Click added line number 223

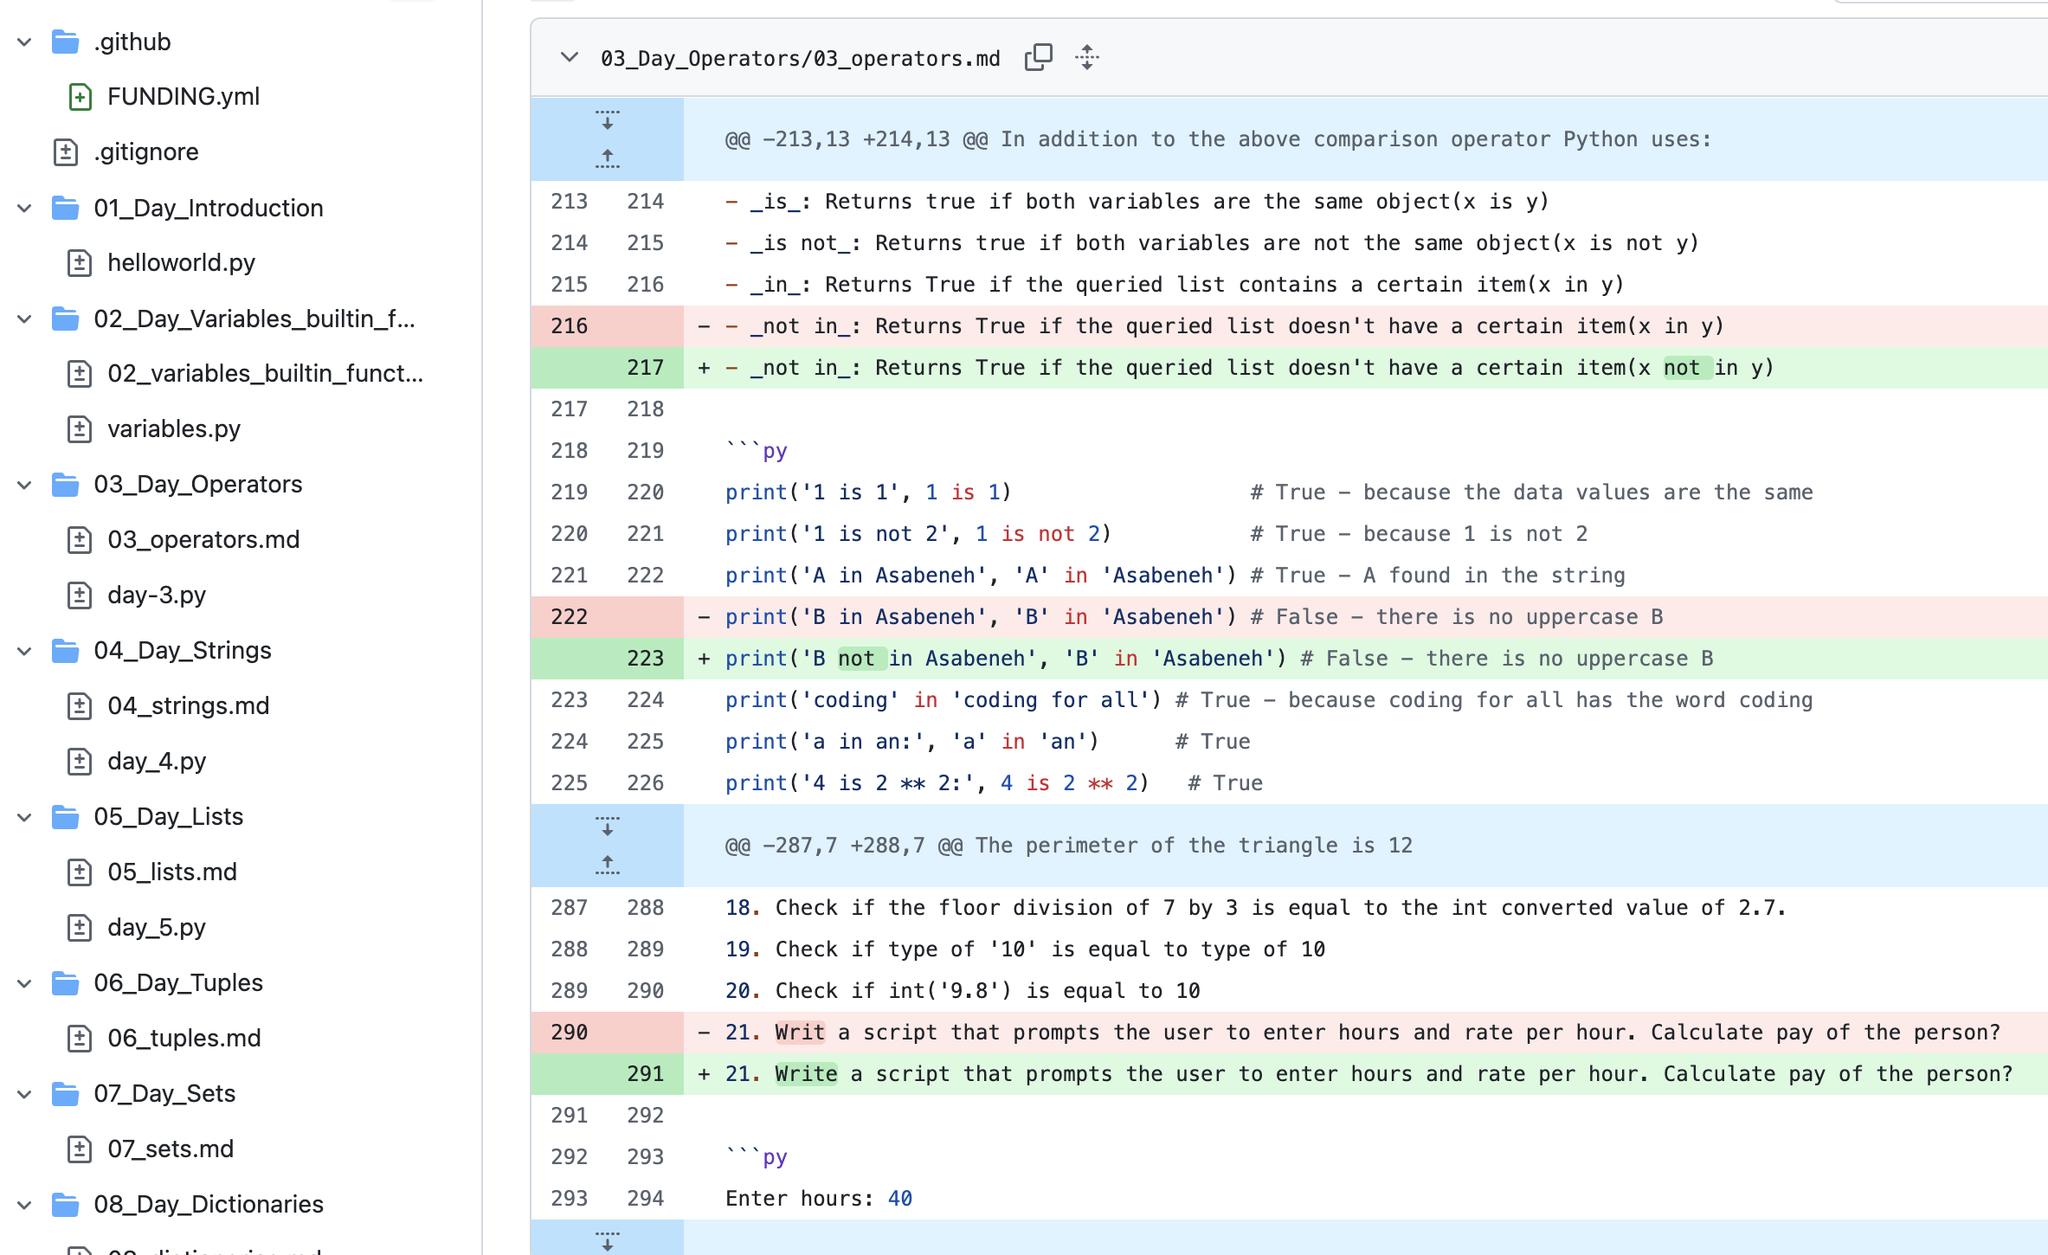point(645,659)
